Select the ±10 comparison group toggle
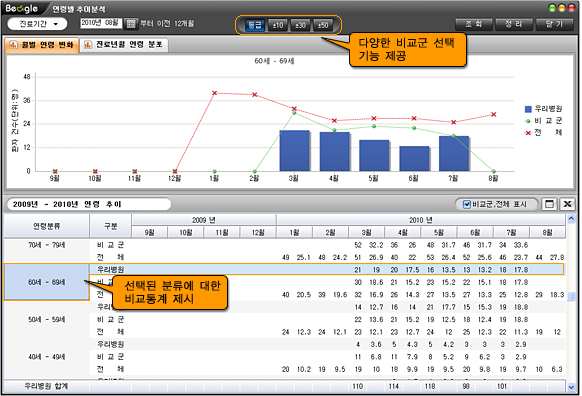582x396 pixels. point(278,25)
